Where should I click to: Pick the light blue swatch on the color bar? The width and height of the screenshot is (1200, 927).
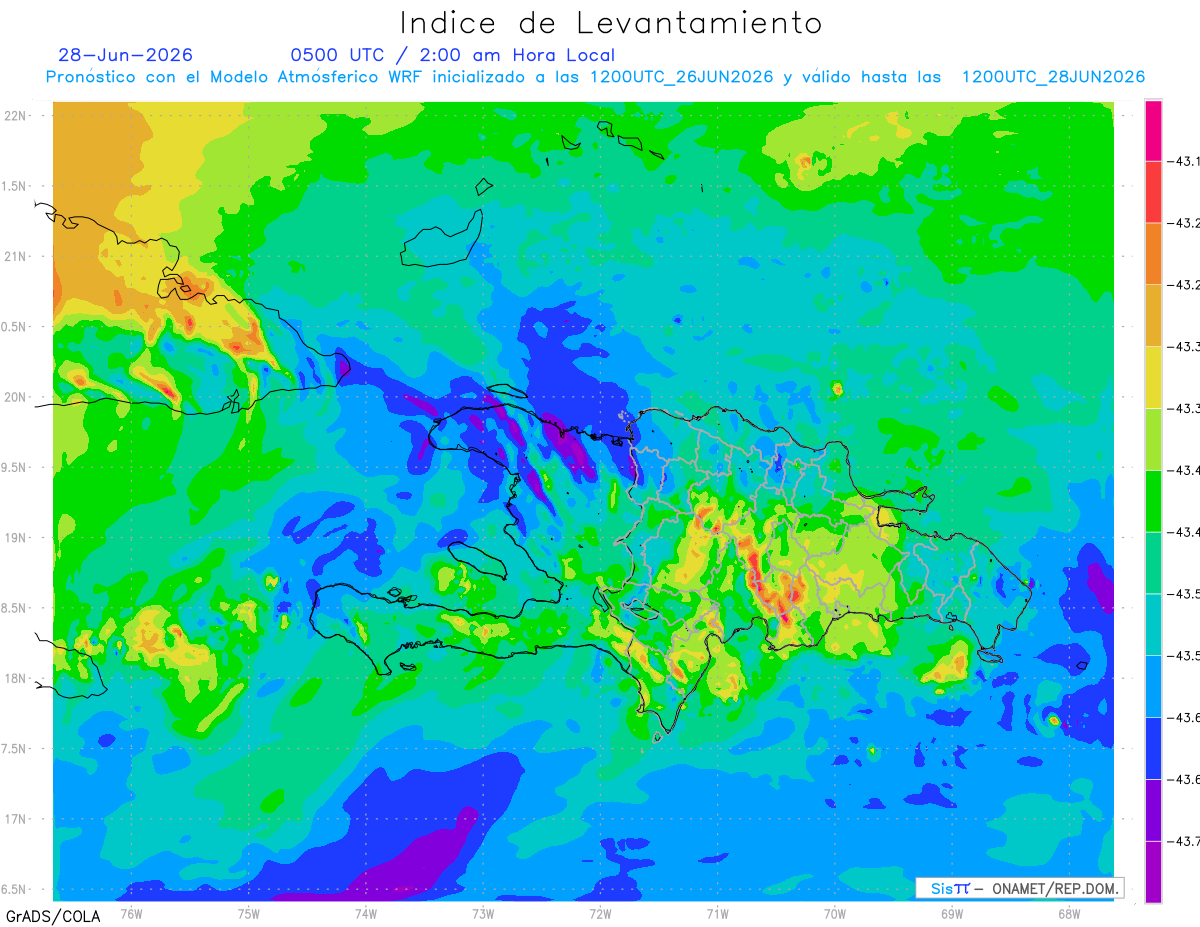1153,686
